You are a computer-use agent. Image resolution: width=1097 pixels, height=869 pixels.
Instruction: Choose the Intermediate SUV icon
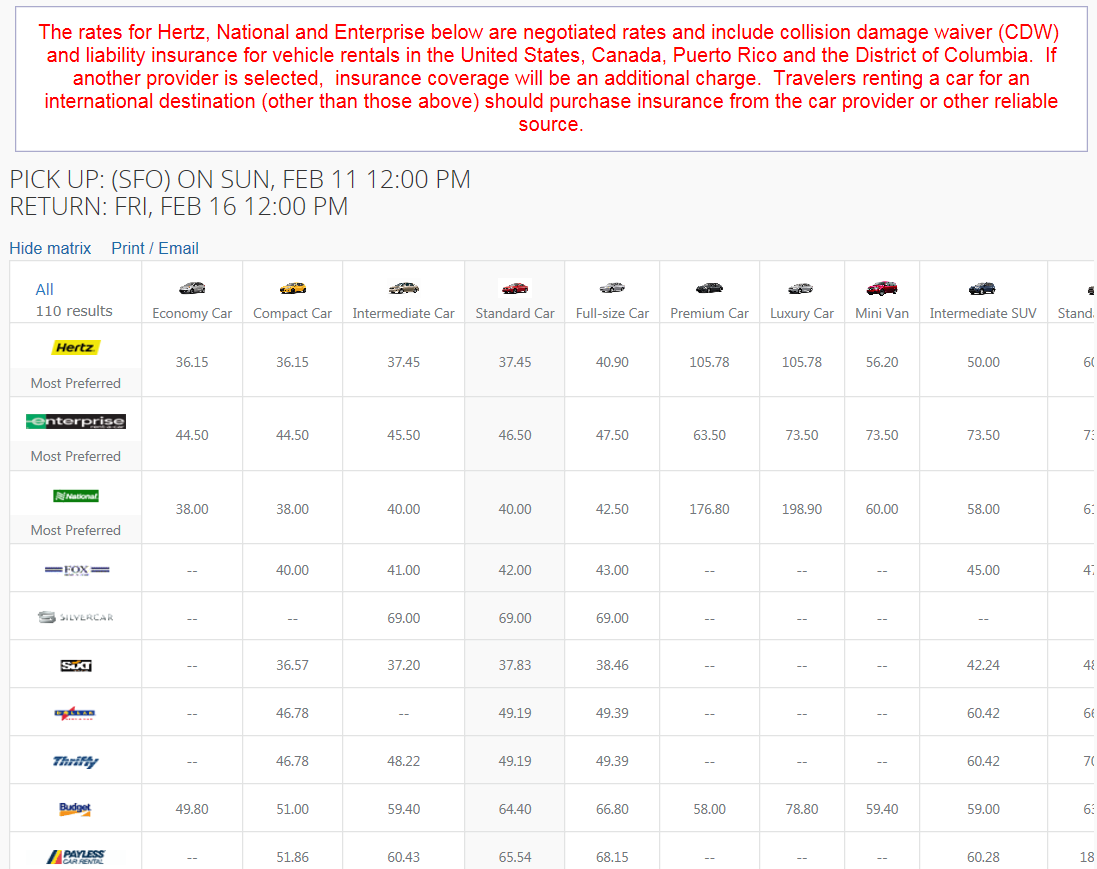[982, 288]
